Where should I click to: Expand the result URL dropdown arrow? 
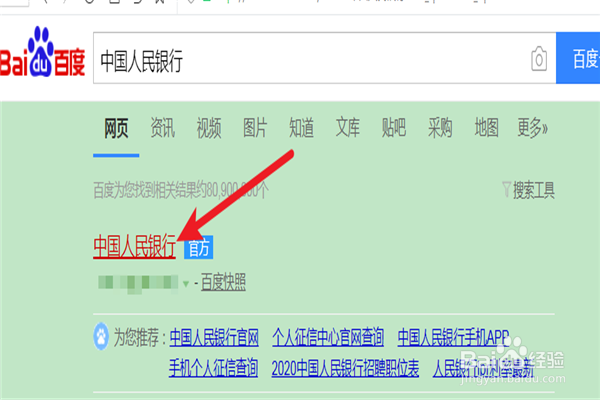(186, 284)
